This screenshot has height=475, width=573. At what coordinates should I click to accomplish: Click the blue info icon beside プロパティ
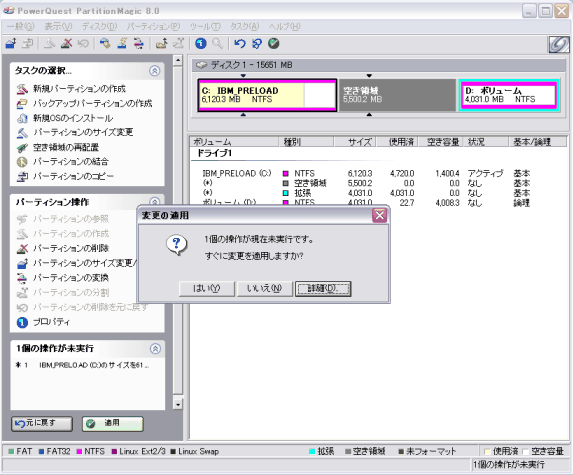(x=22, y=322)
